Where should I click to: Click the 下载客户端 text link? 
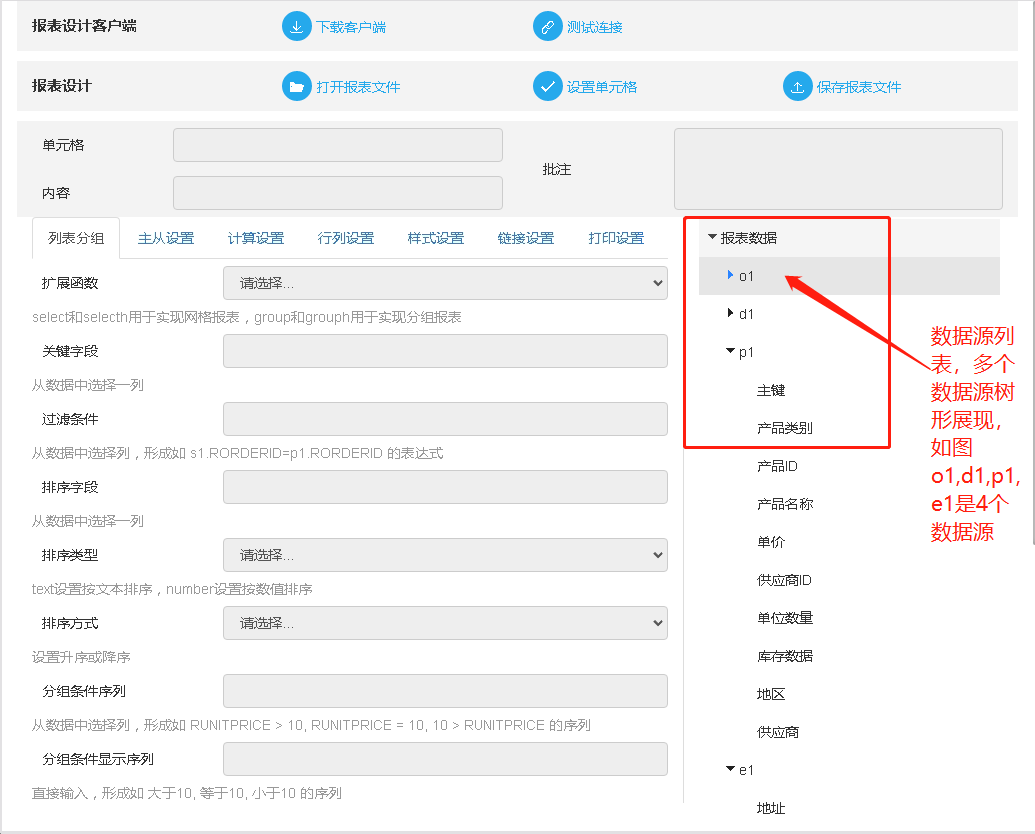point(351,27)
